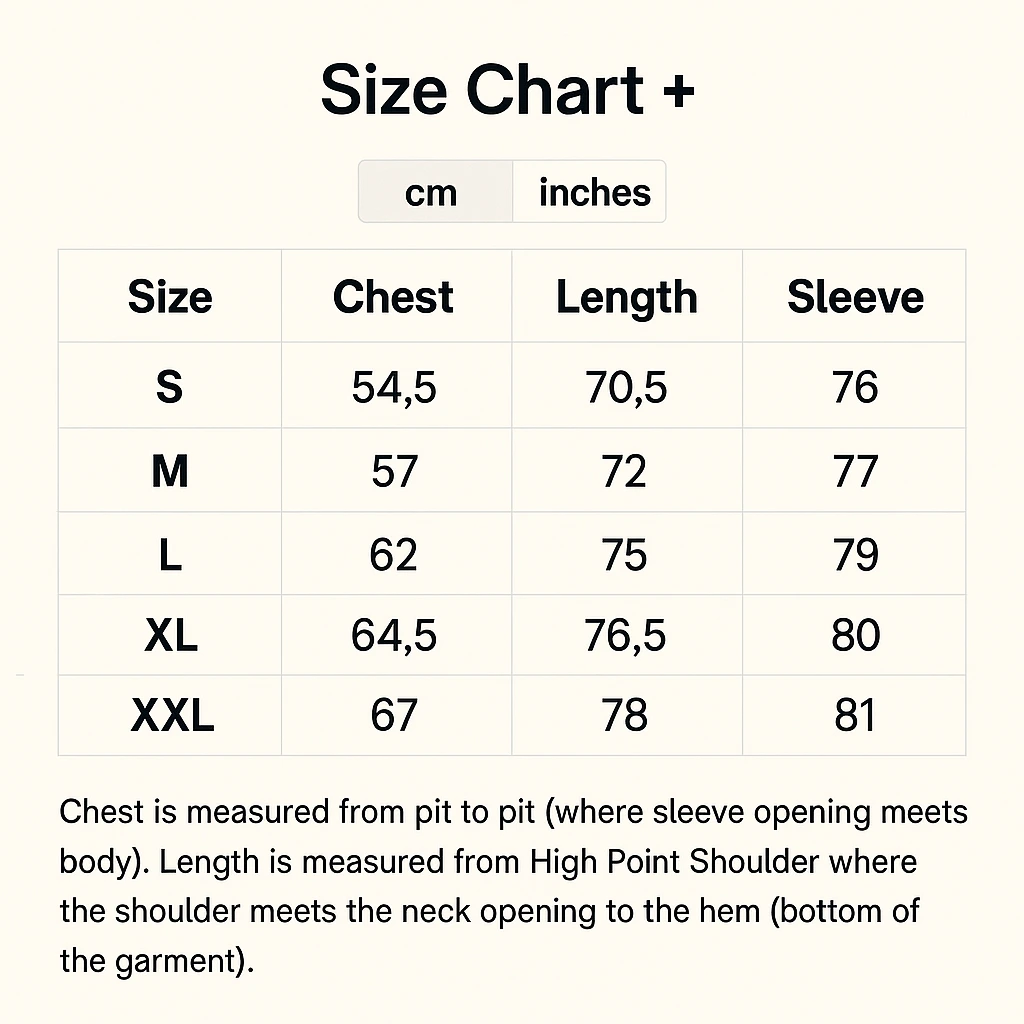
Task: Click the 54,5 chest value for S
Action: click(x=394, y=387)
